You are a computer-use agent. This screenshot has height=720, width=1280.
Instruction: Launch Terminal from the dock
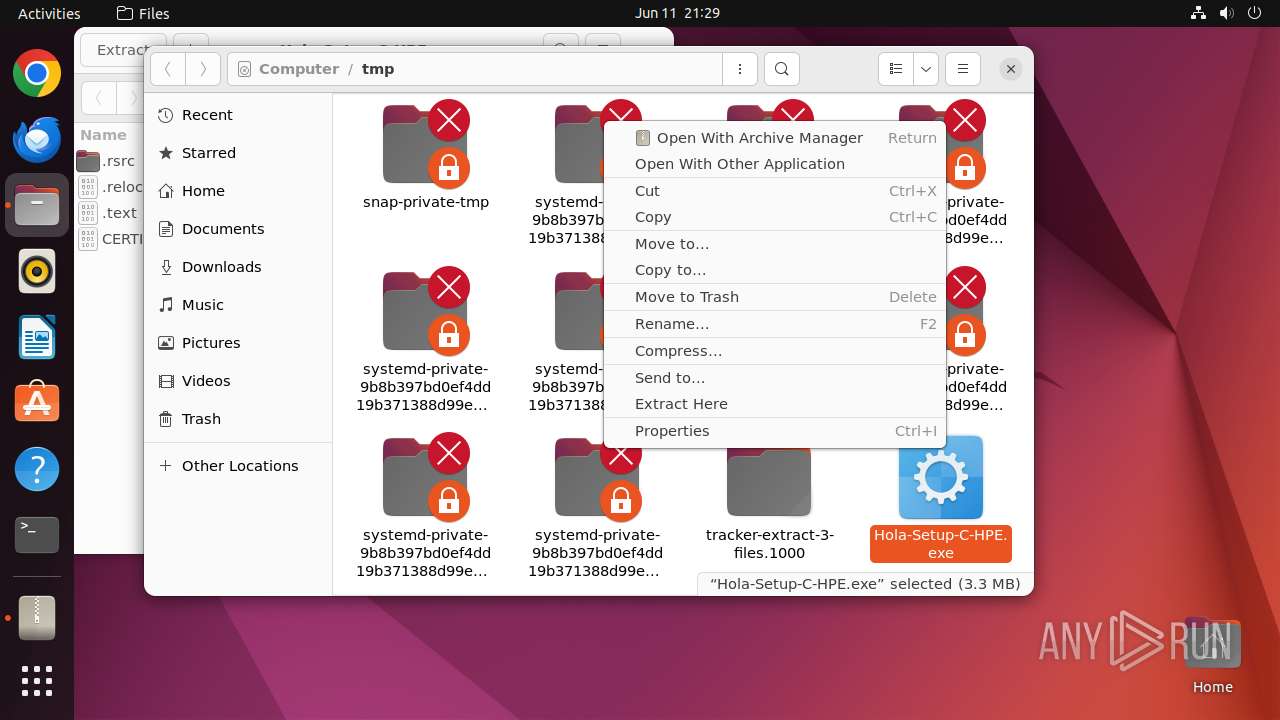[x=37, y=535]
